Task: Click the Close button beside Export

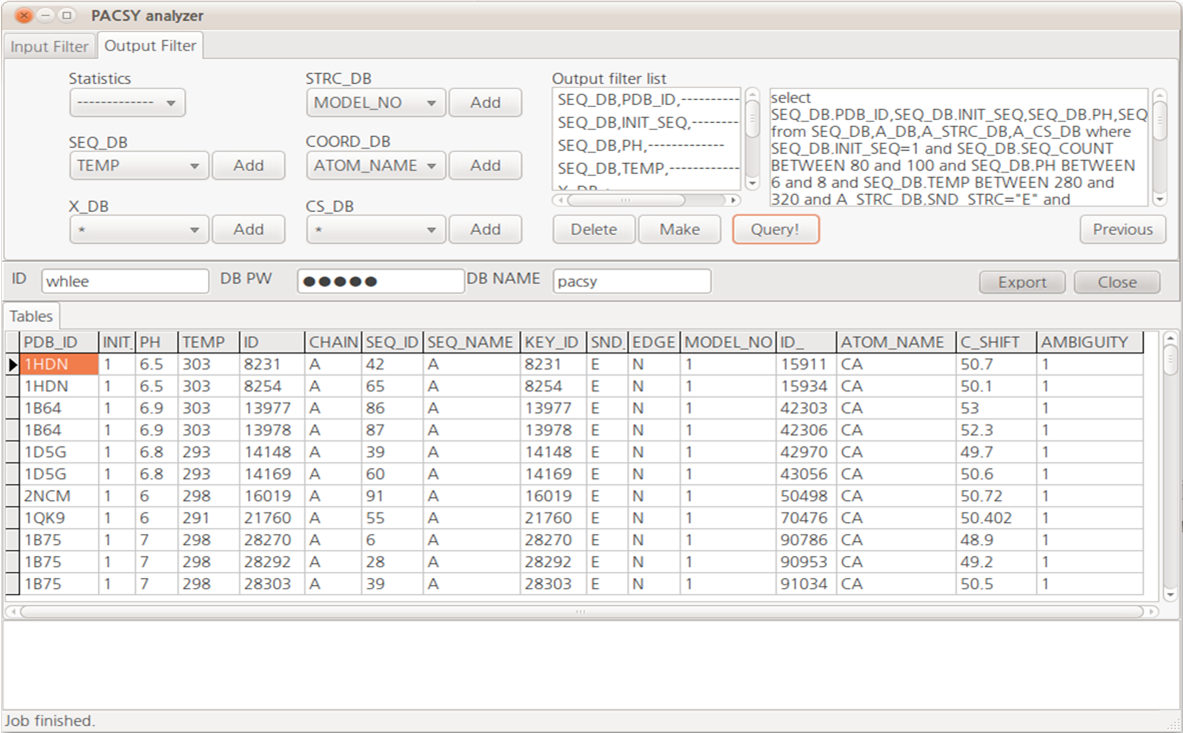Action: [1117, 282]
